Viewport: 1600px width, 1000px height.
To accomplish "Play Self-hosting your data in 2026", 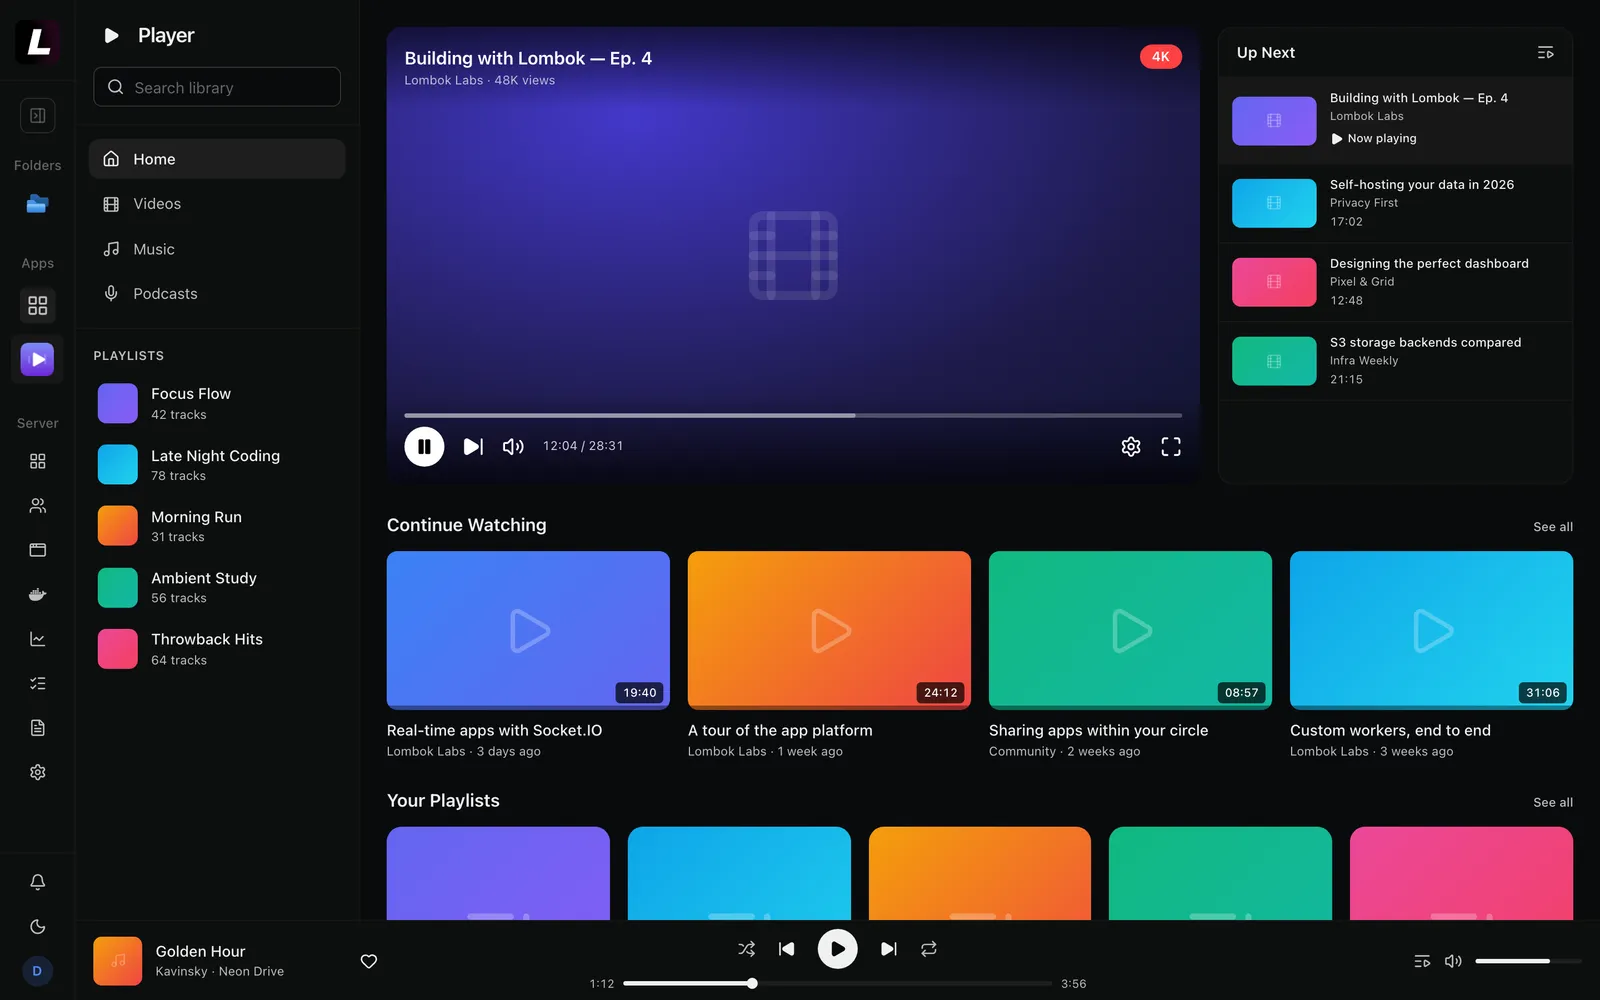I will (x=1396, y=203).
